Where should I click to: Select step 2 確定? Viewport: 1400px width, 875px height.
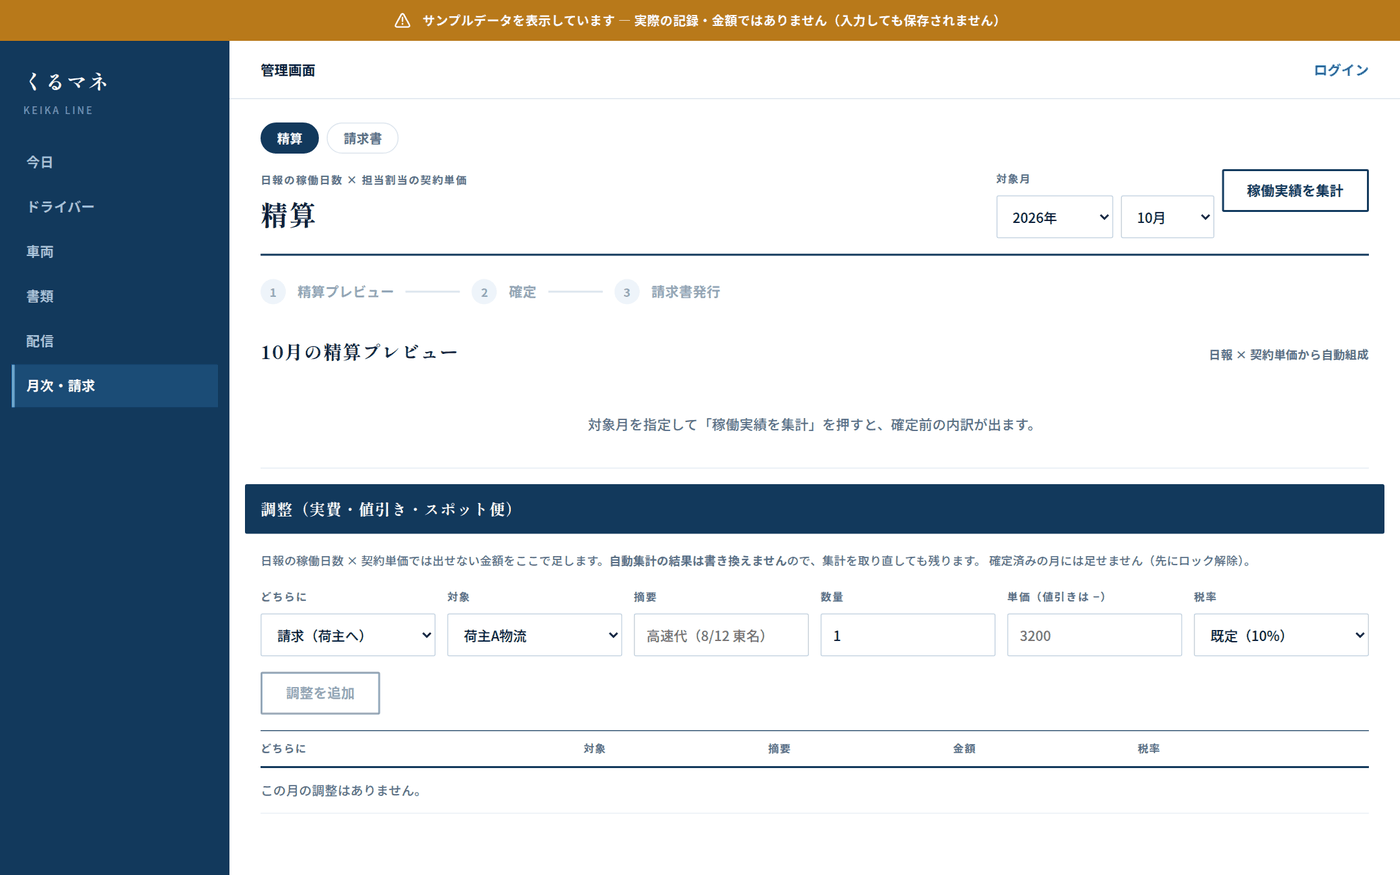coord(504,292)
